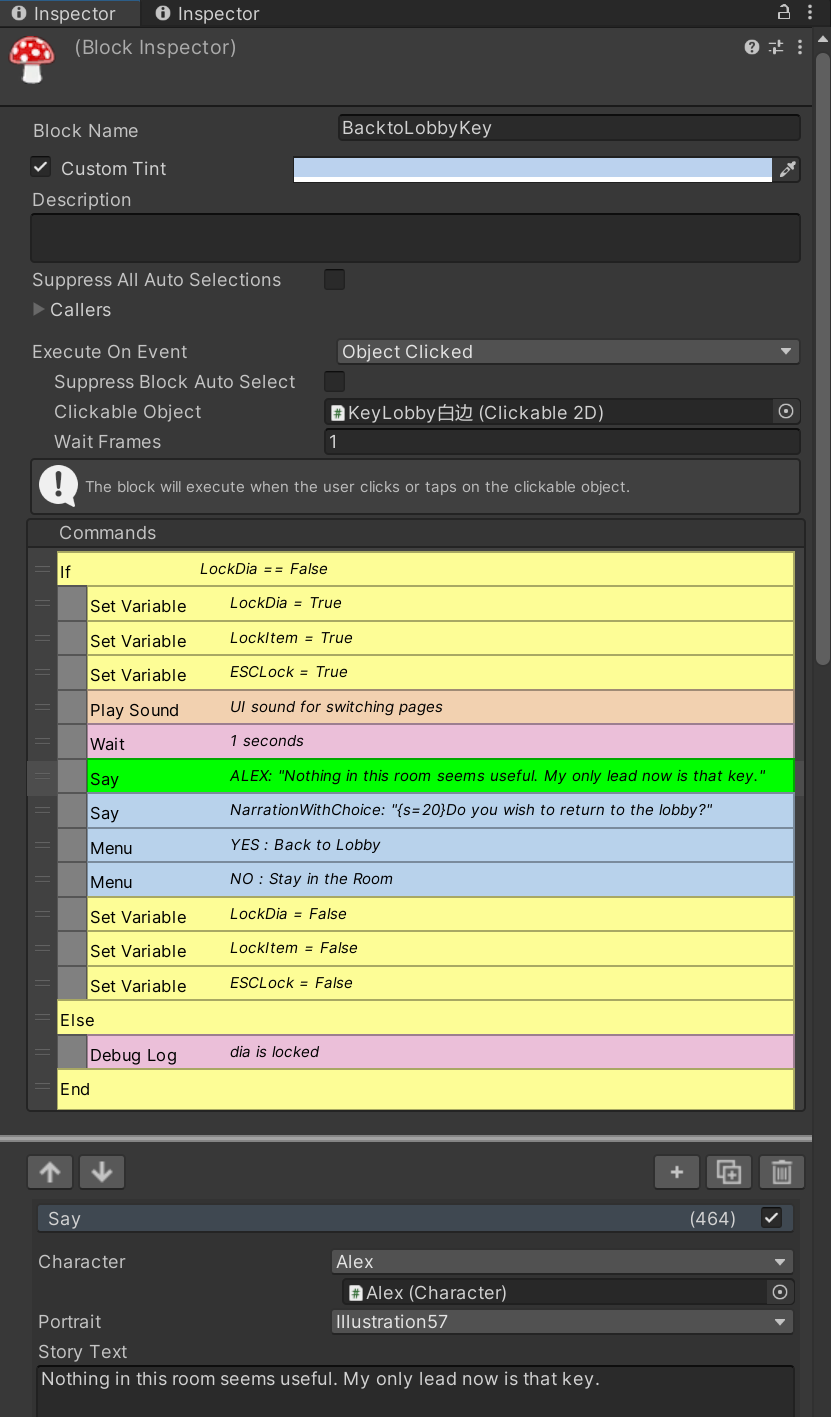Focus the Block Name field
This screenshot has height=1417, width=831.
point(569,128)
